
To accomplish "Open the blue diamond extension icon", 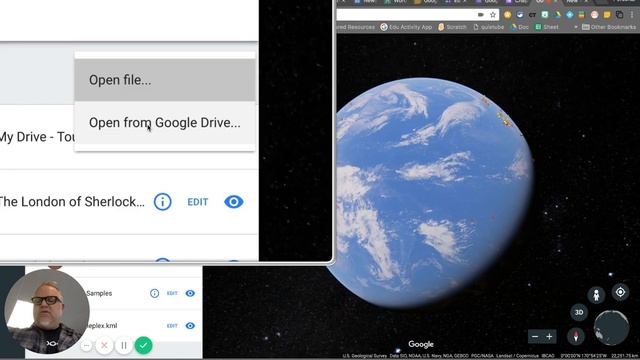I will point(569,15).
